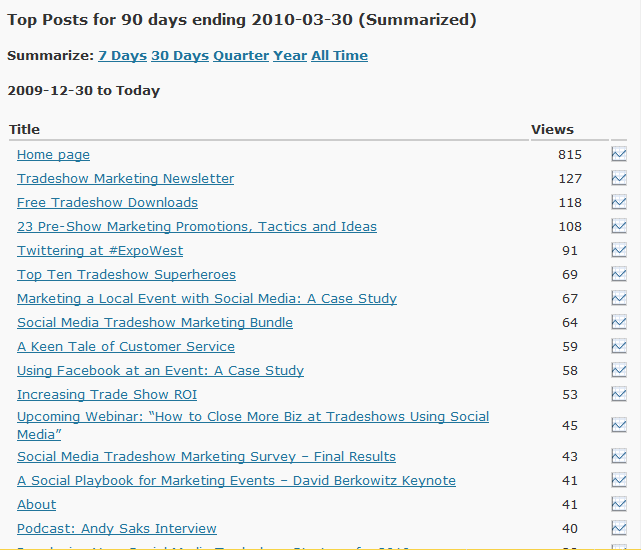Show graph for Increasing Trade Show ROI
Screen dimensions: 641x550
coord(619,394)
